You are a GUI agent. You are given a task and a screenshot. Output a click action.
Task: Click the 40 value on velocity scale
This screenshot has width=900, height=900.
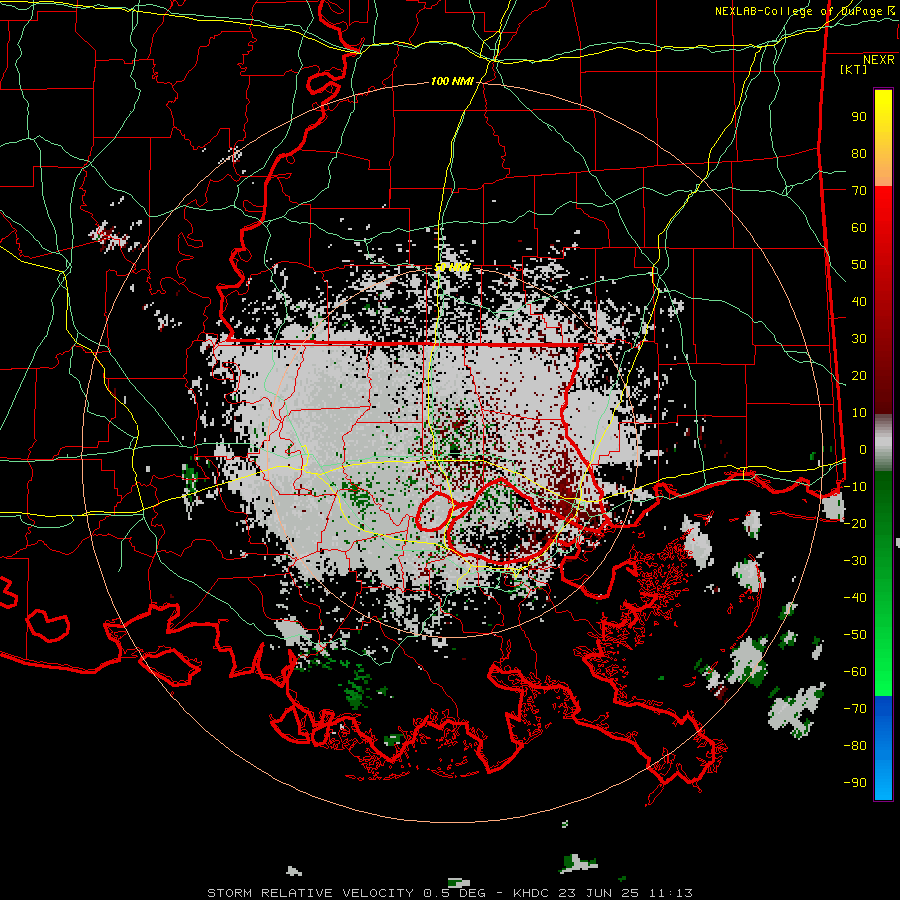[859, 301]
